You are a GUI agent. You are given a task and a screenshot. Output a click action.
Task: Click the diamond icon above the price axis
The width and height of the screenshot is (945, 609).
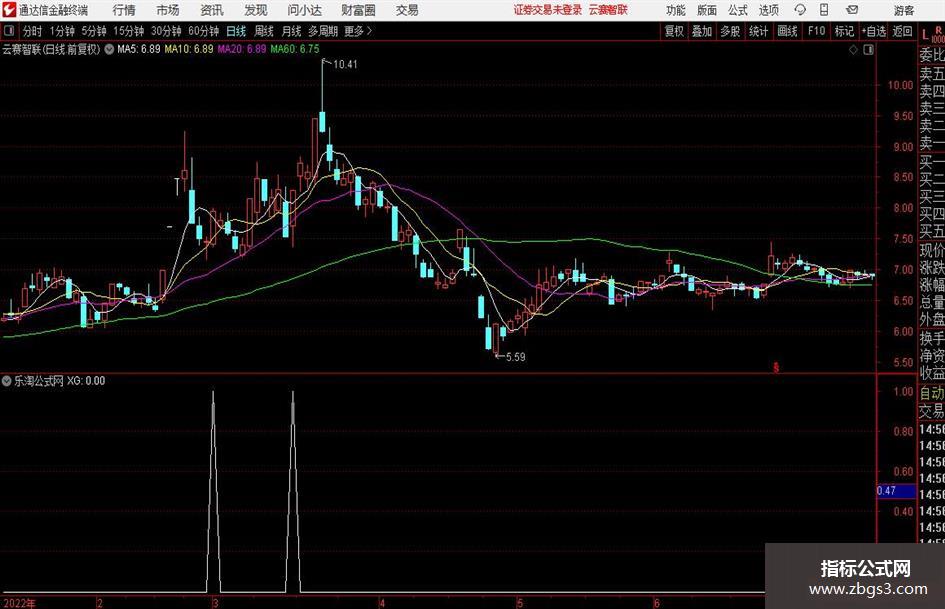(853, 50)
